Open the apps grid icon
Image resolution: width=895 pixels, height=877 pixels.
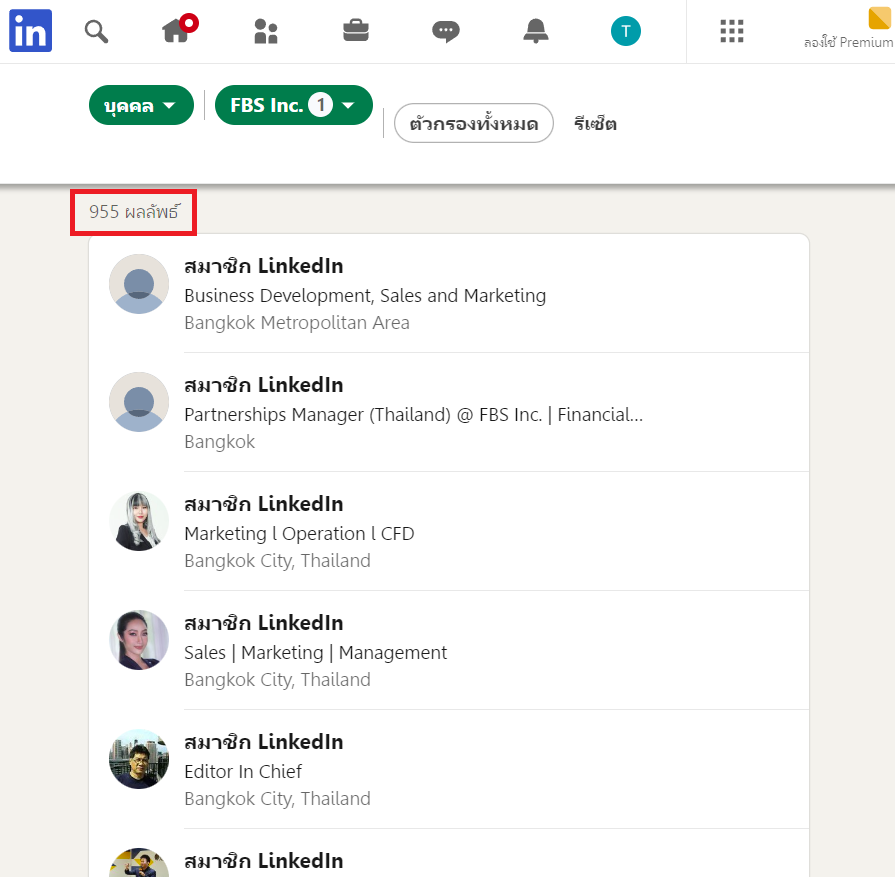tap(732, 31)
